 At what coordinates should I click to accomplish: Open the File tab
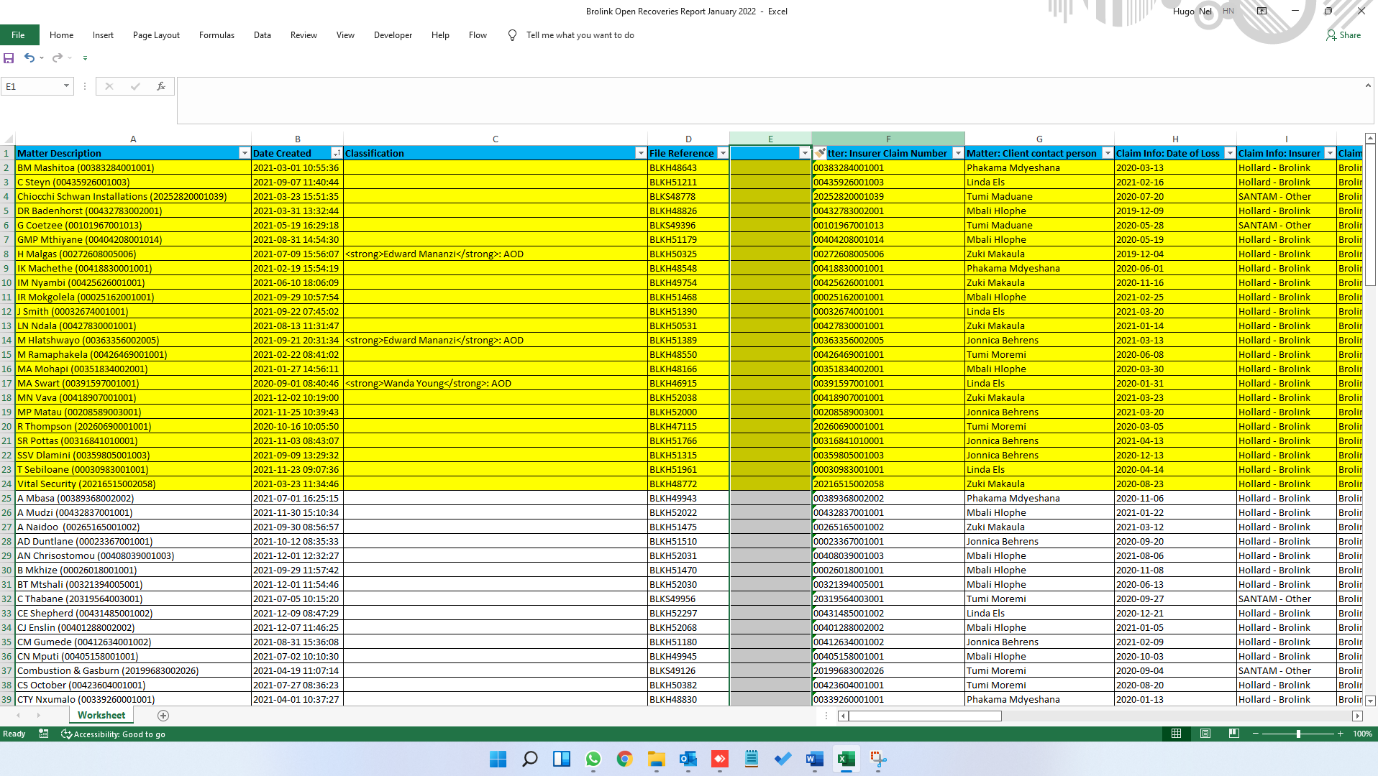(18, 35)
